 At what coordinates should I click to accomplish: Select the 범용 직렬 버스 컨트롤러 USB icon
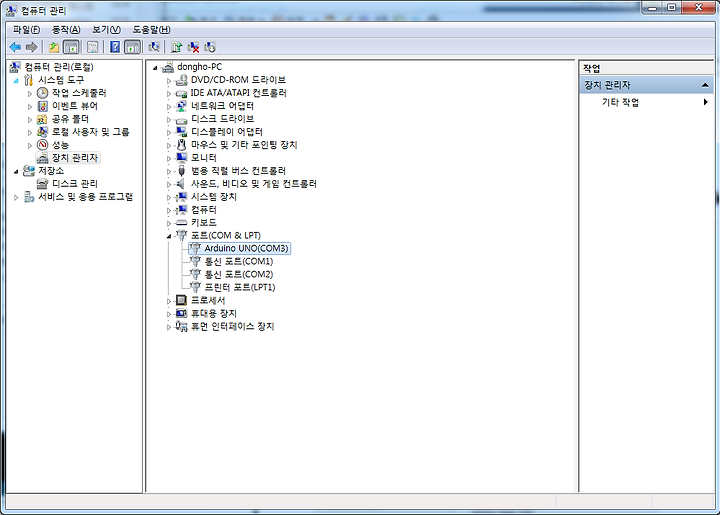(x=181, y=171)
